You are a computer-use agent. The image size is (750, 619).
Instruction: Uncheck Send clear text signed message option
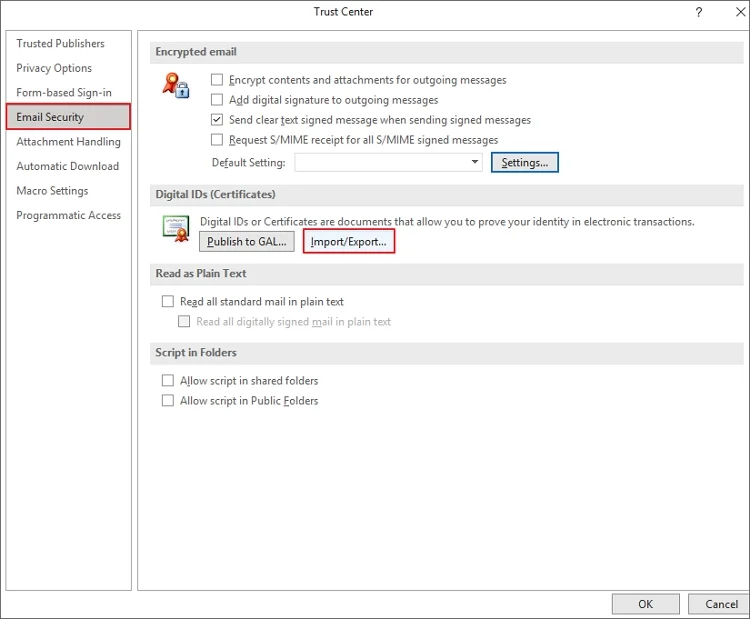click(217, 120)
